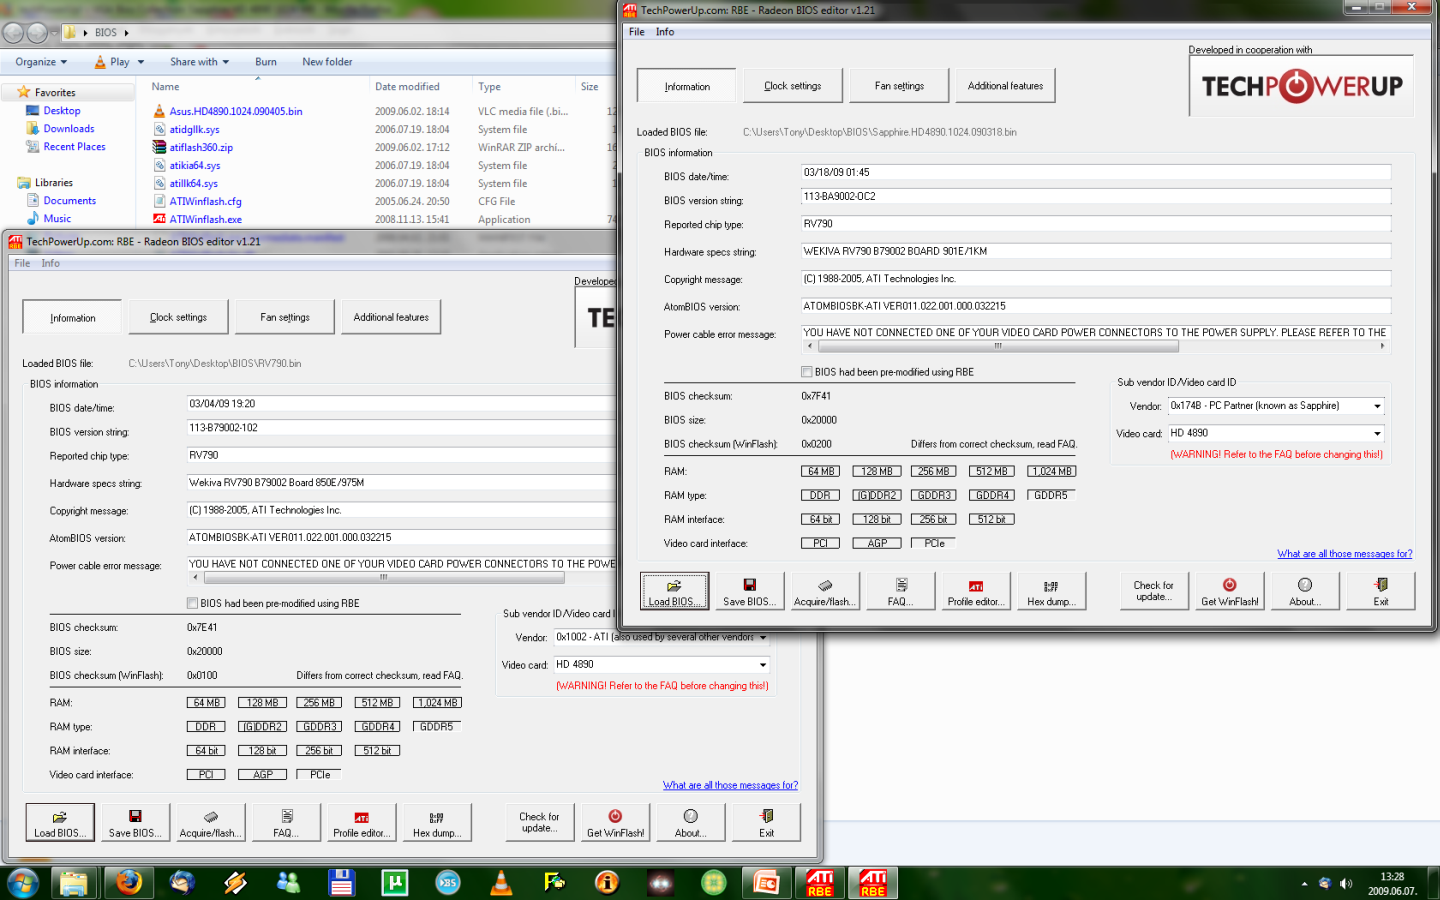Open uTorrent from the taskbar
1440x900 pixels.
click(x=395, y=883)
